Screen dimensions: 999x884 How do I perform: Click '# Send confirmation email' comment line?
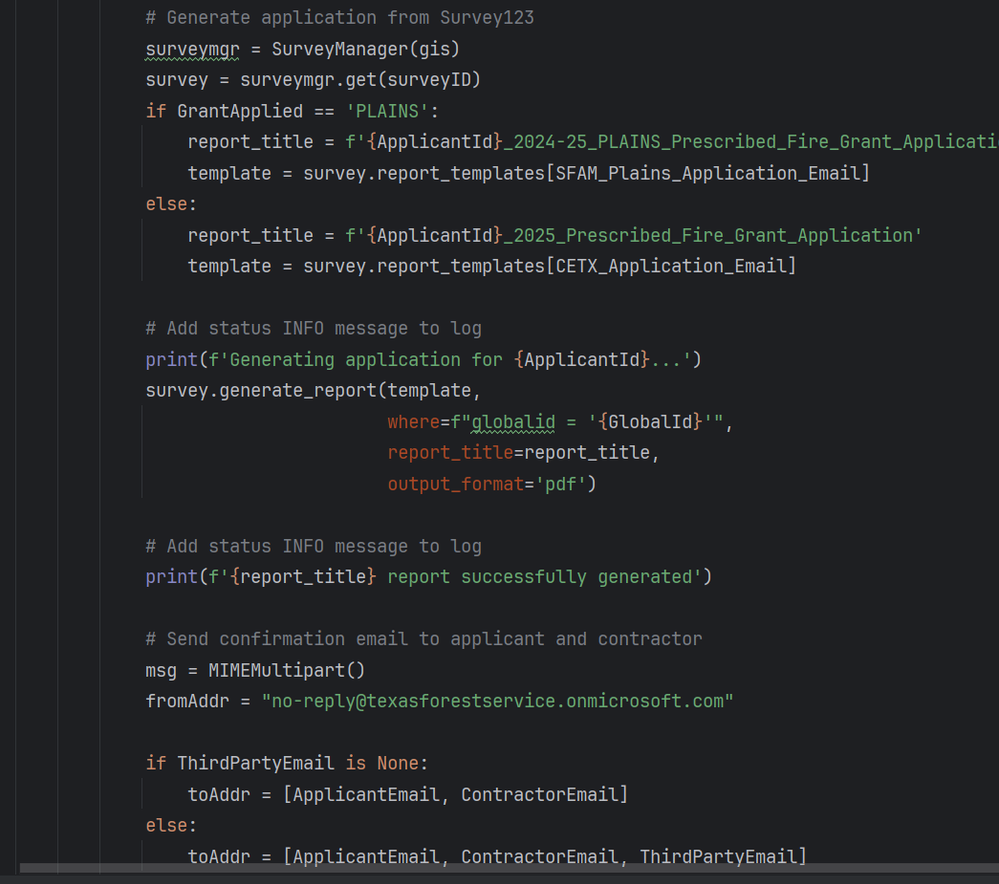click(424, 639)
